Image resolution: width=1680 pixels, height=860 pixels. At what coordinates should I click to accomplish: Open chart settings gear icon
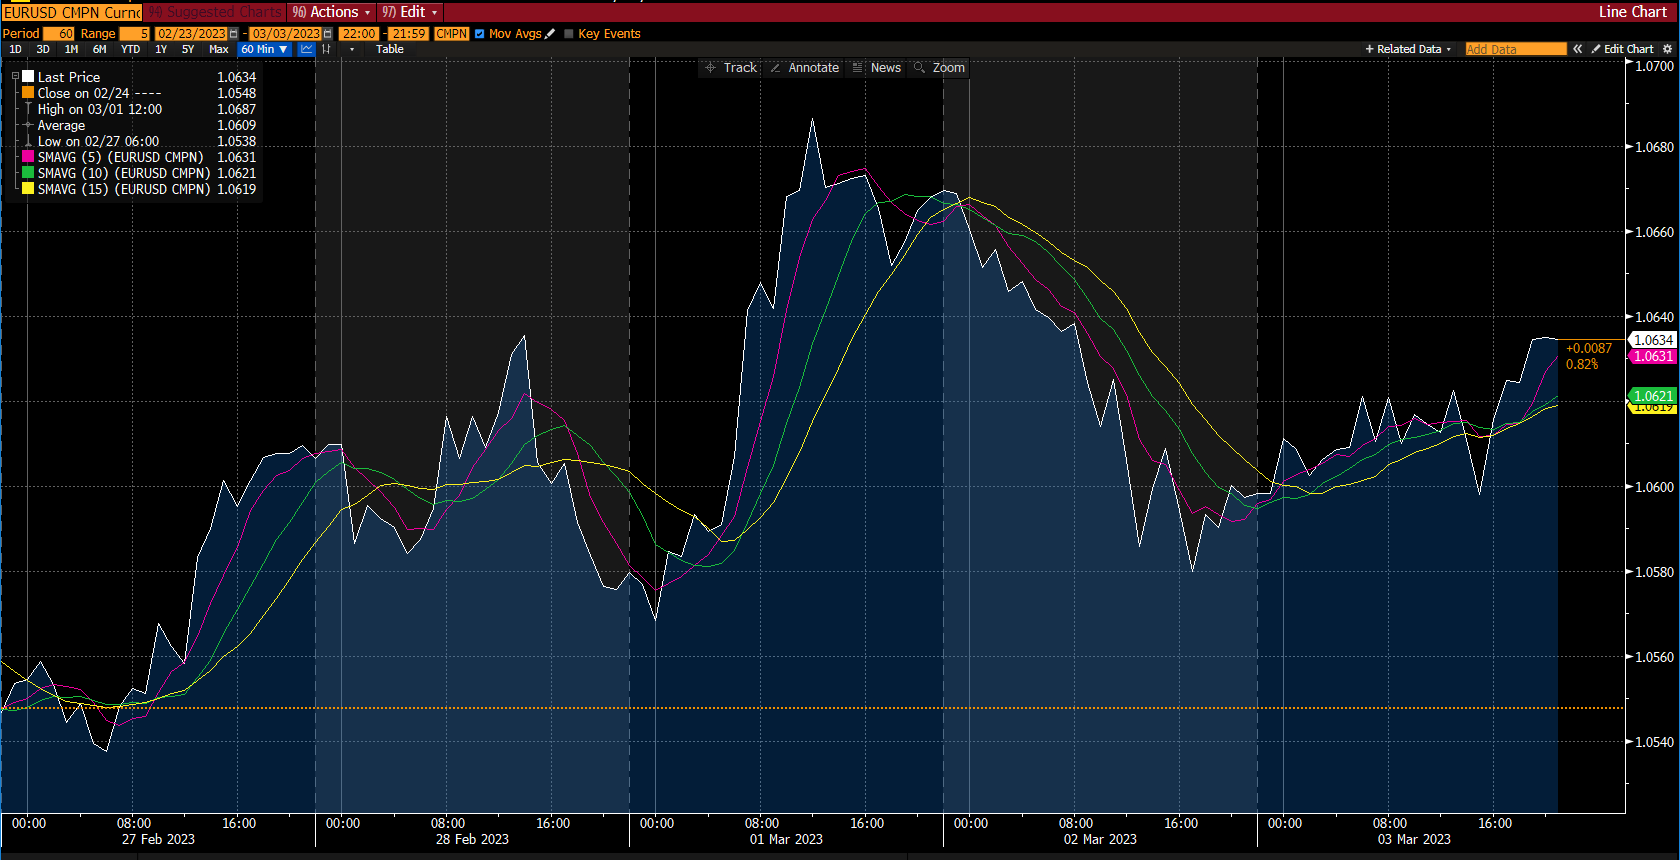click(x=1667, y=49)
